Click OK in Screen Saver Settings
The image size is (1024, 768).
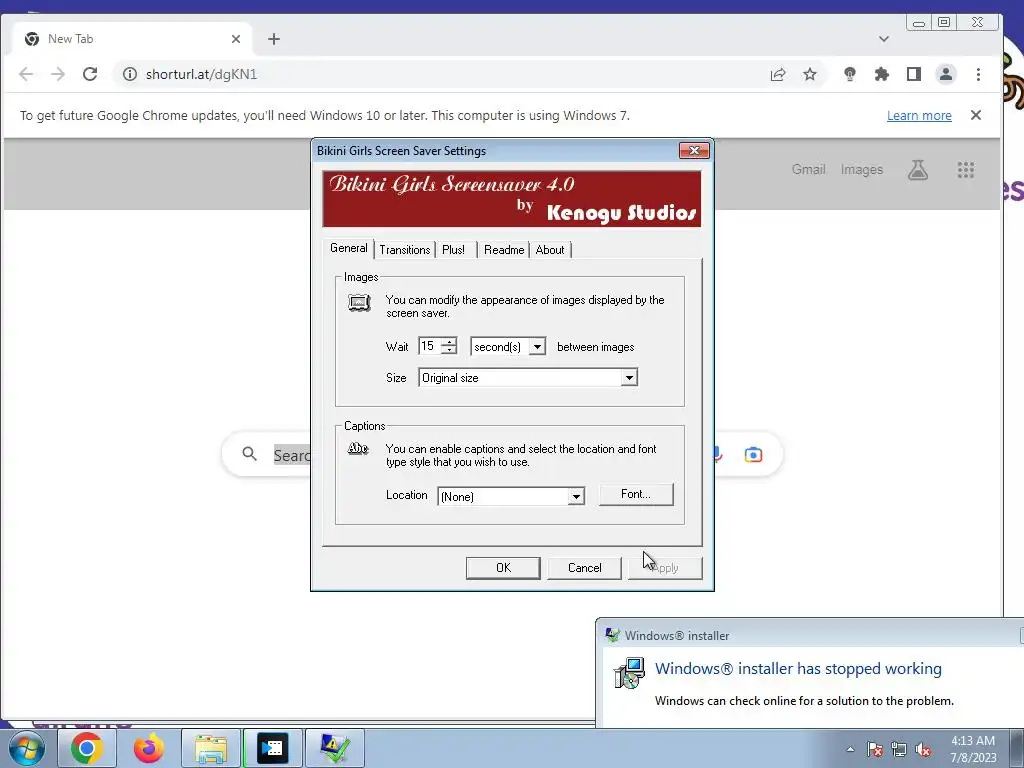tap(503, 568)
